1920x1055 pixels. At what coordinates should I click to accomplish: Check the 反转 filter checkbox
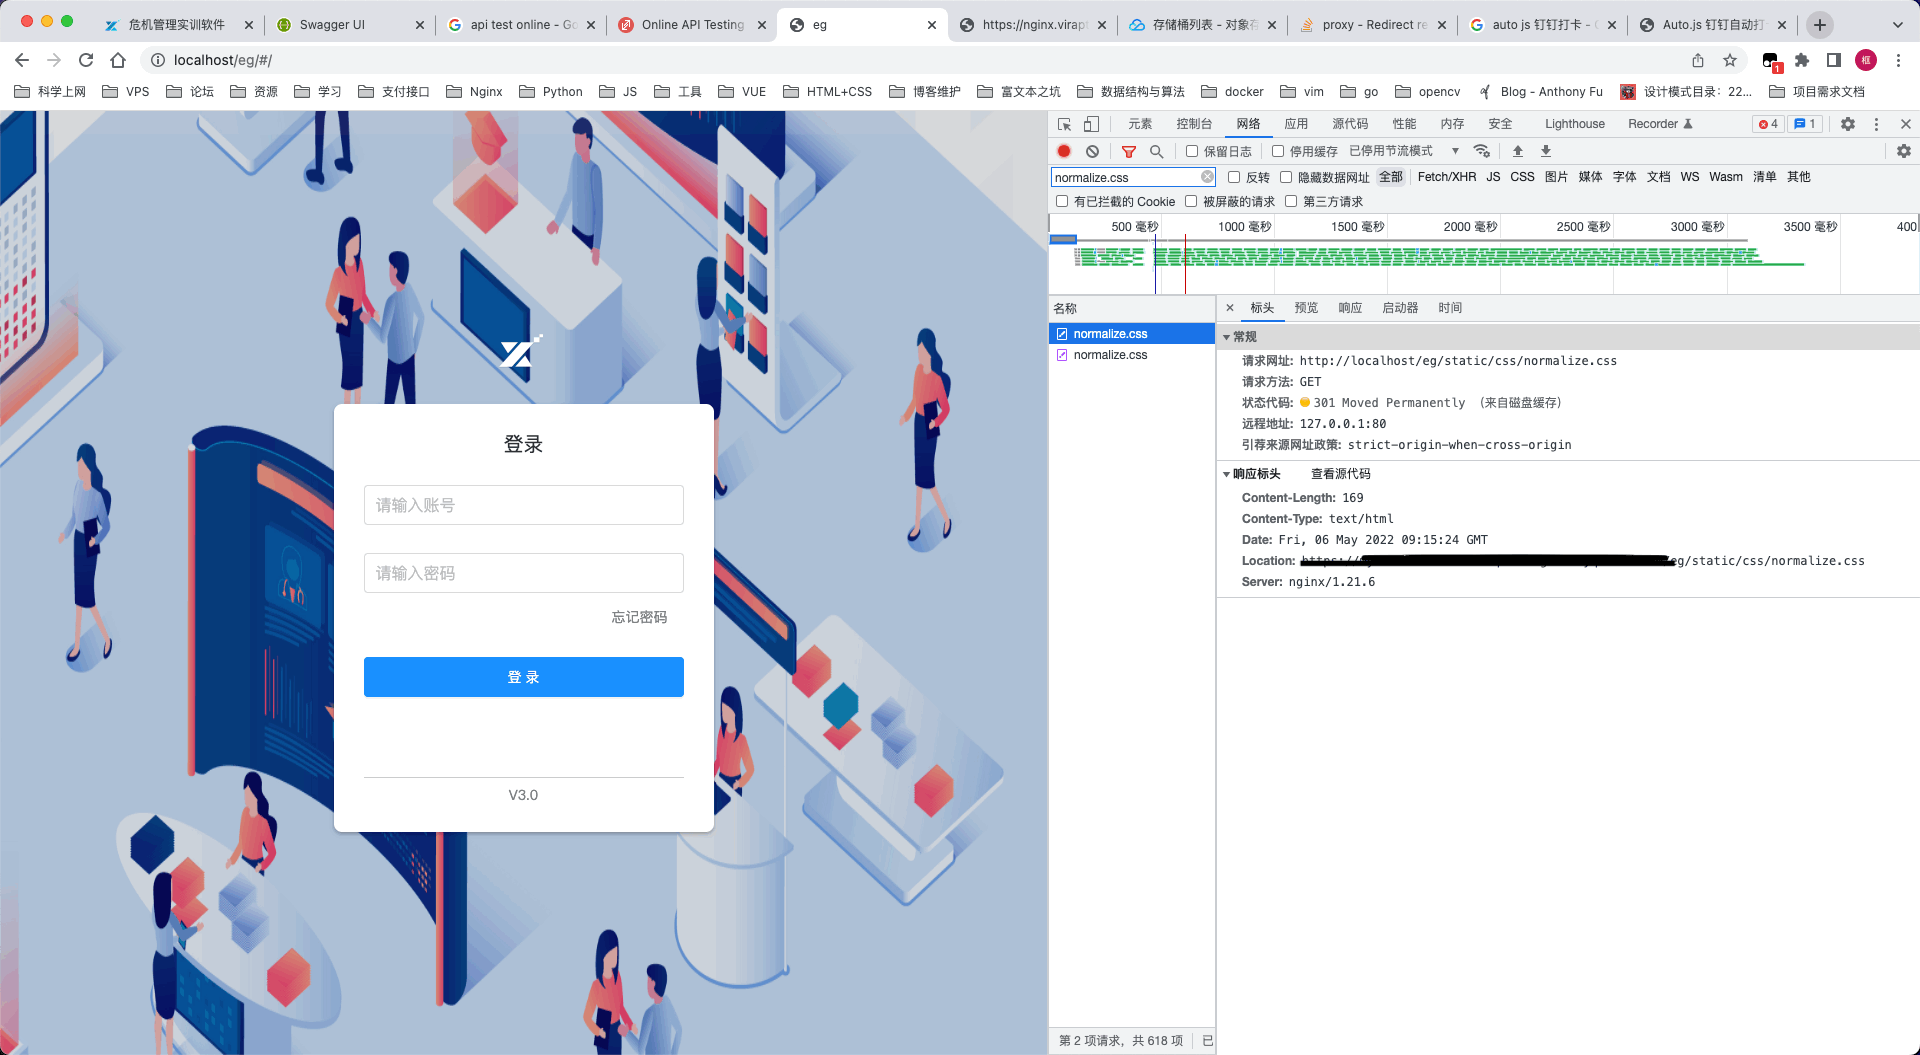click(x=1234, y=177)
